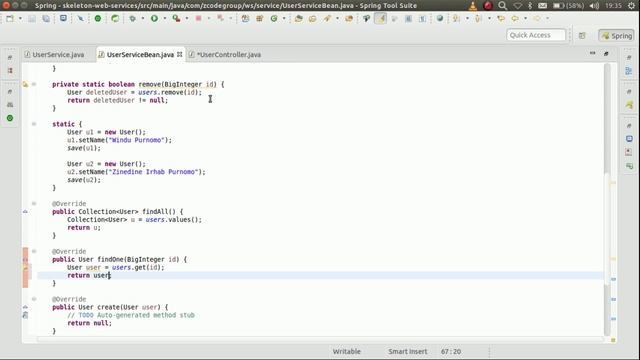The width and height of the screenshot is (640, 360).
Task: Click the Open Type toolbar icon
Action: click(x=299, y=18)
